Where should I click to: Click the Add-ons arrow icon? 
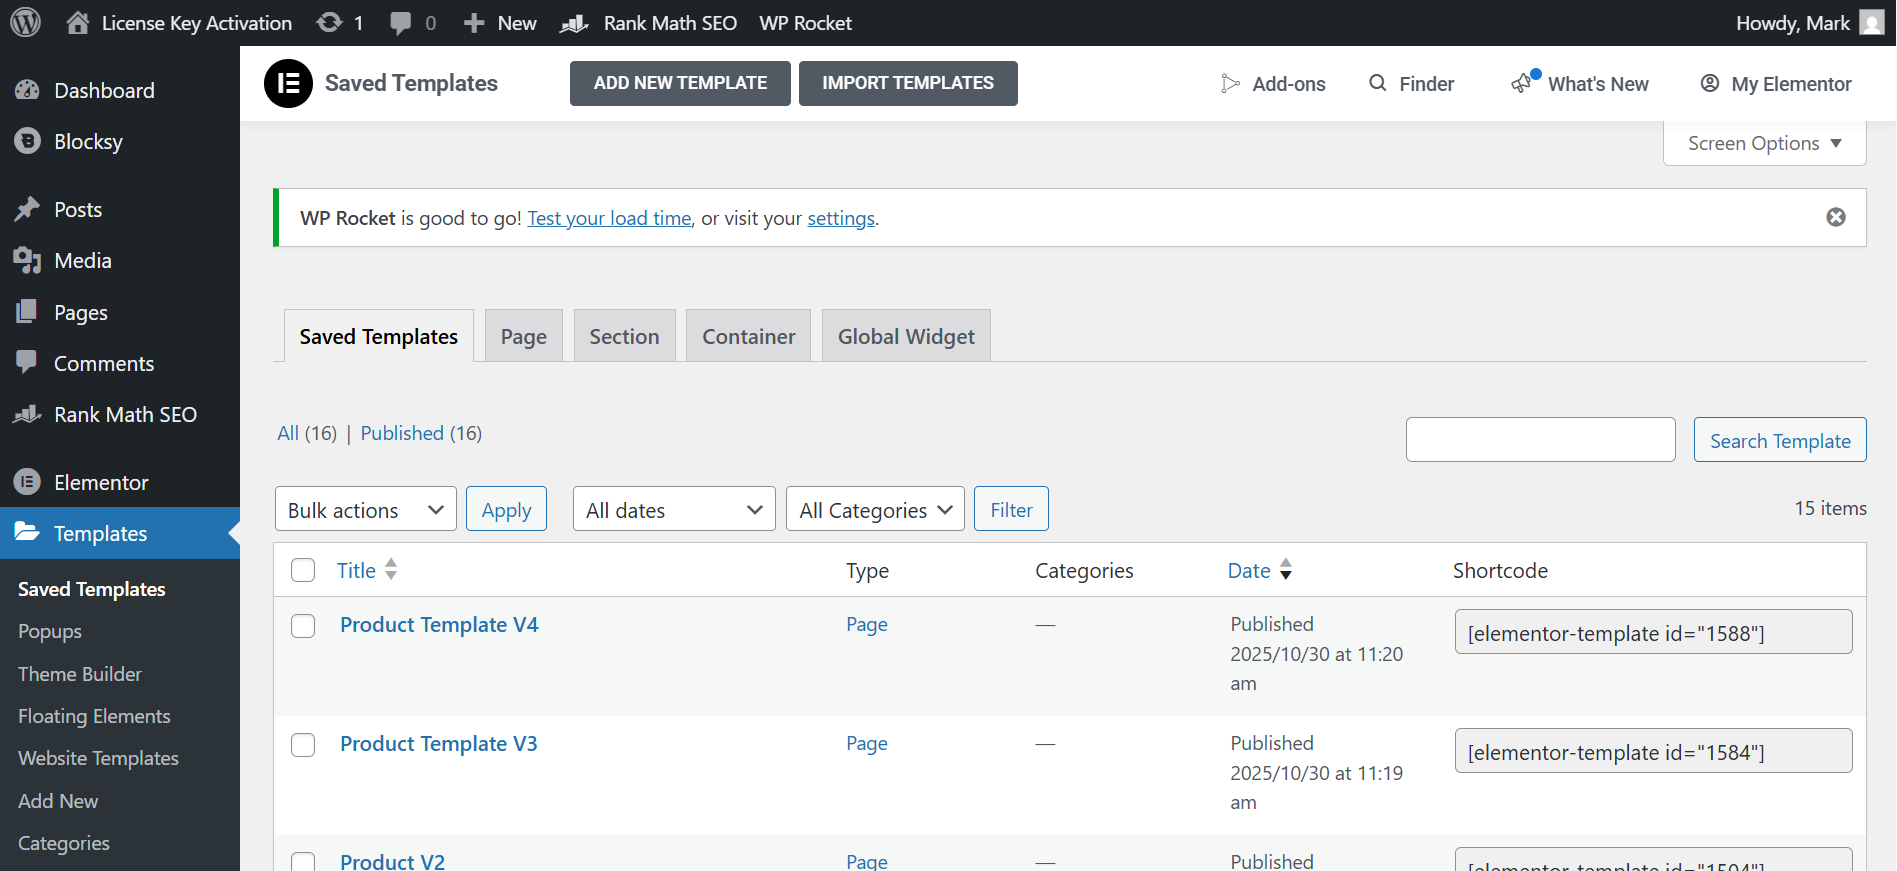[x=1230, y=84]
